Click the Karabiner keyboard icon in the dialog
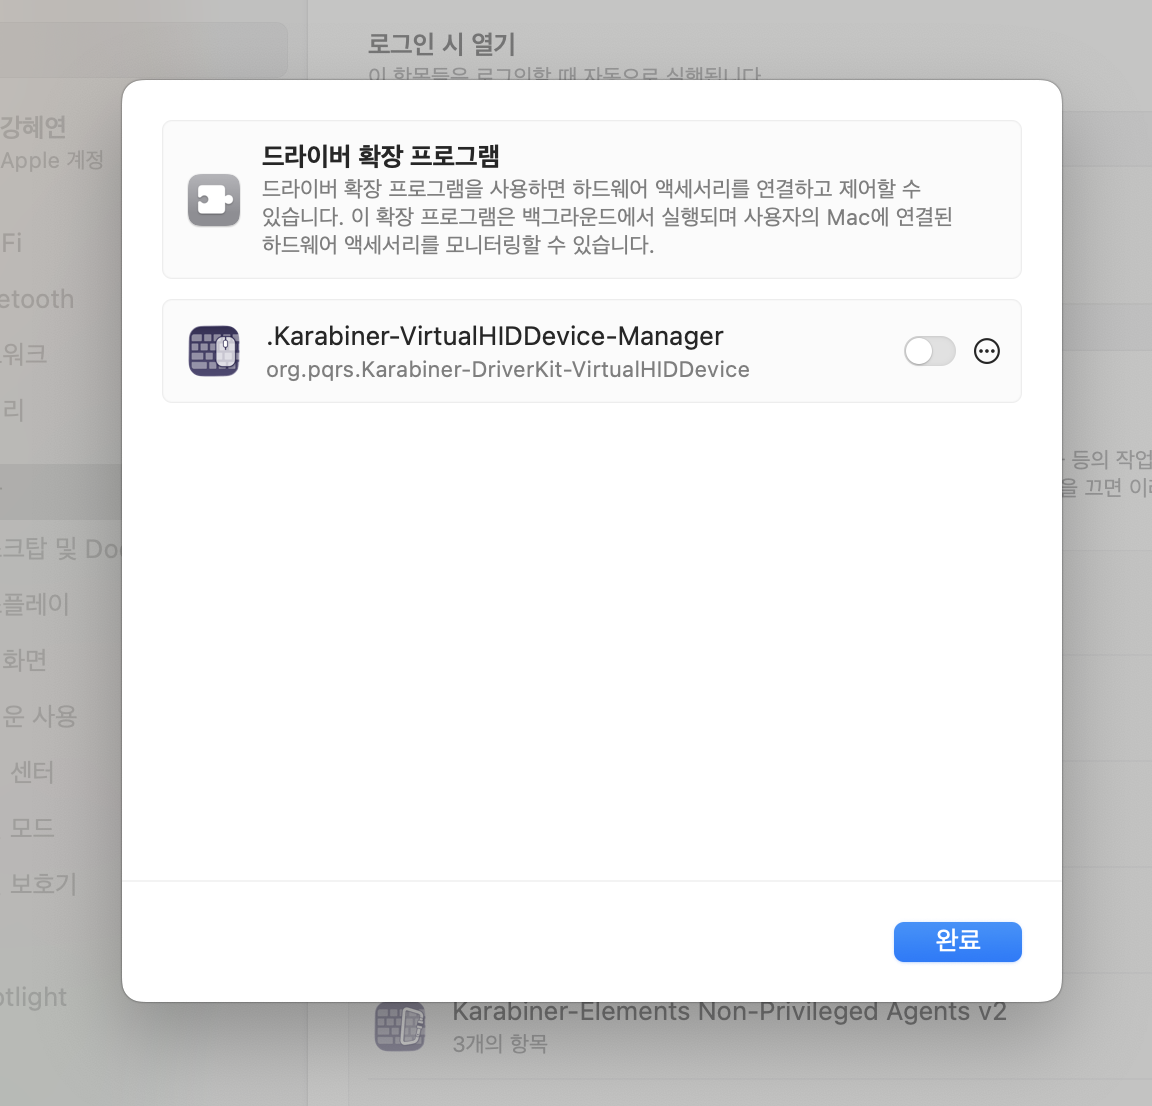The image size is (1152, 1106). tap(214, 351)
